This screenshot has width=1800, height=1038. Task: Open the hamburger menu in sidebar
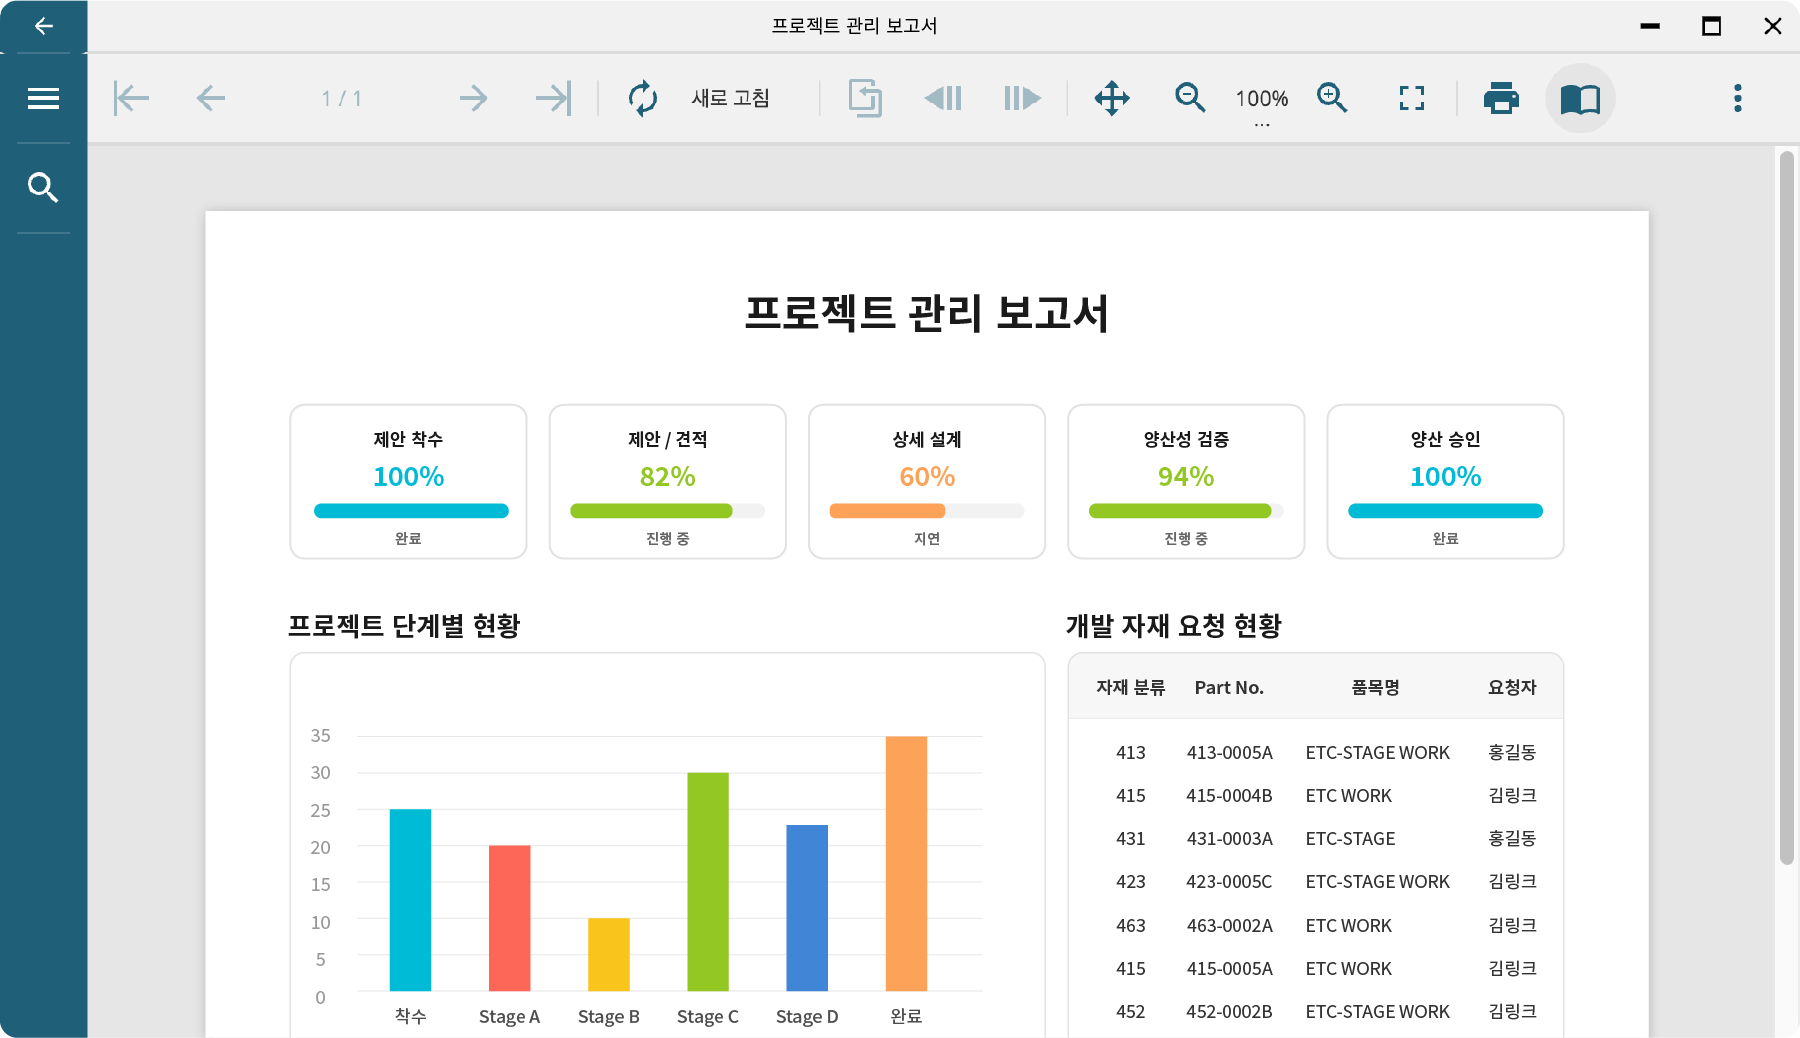point(43,98)
